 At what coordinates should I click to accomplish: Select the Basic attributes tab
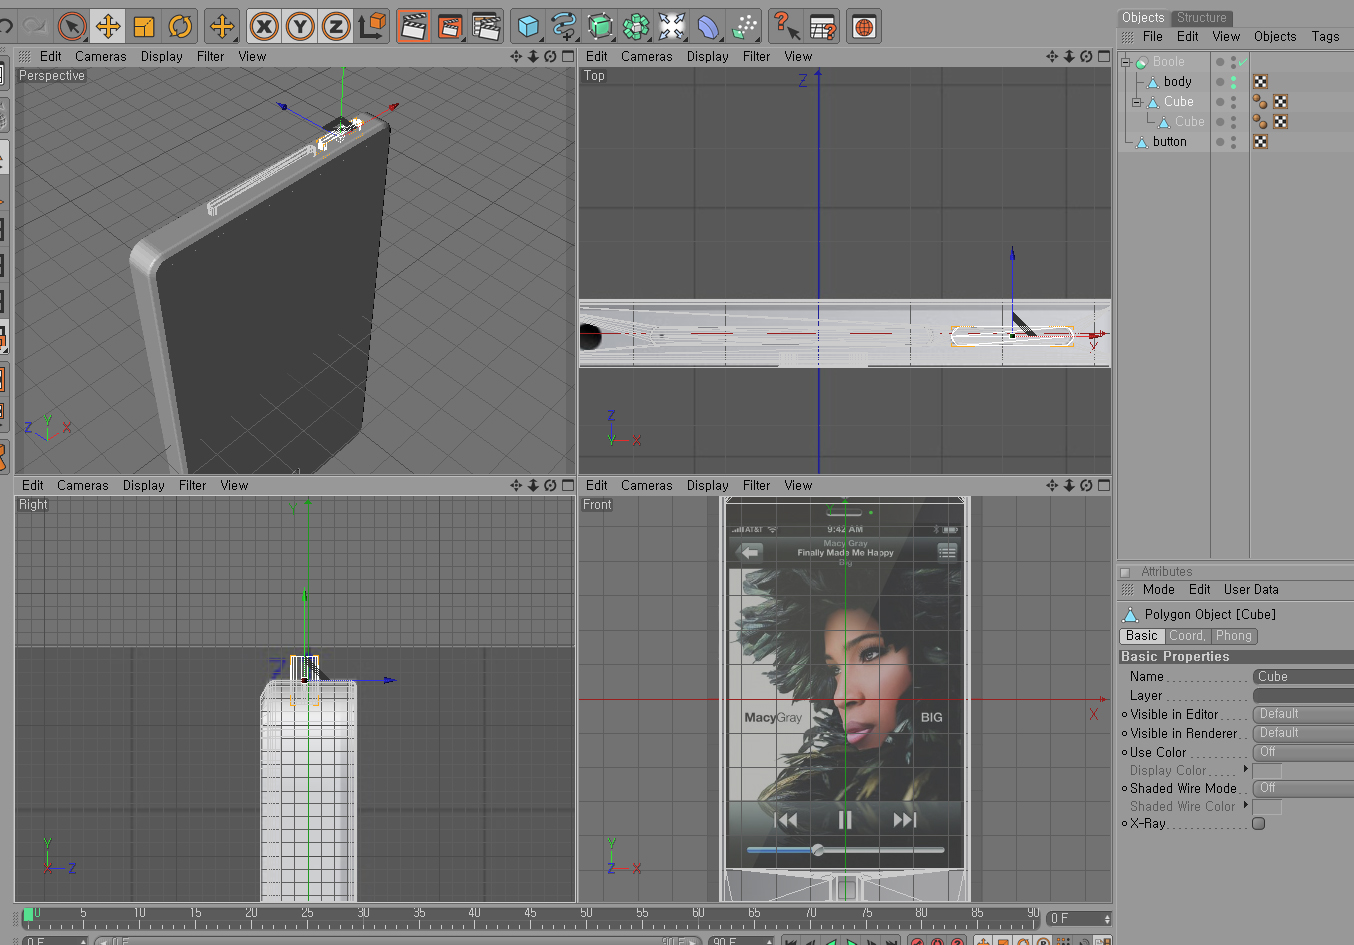click(1141, 636)
